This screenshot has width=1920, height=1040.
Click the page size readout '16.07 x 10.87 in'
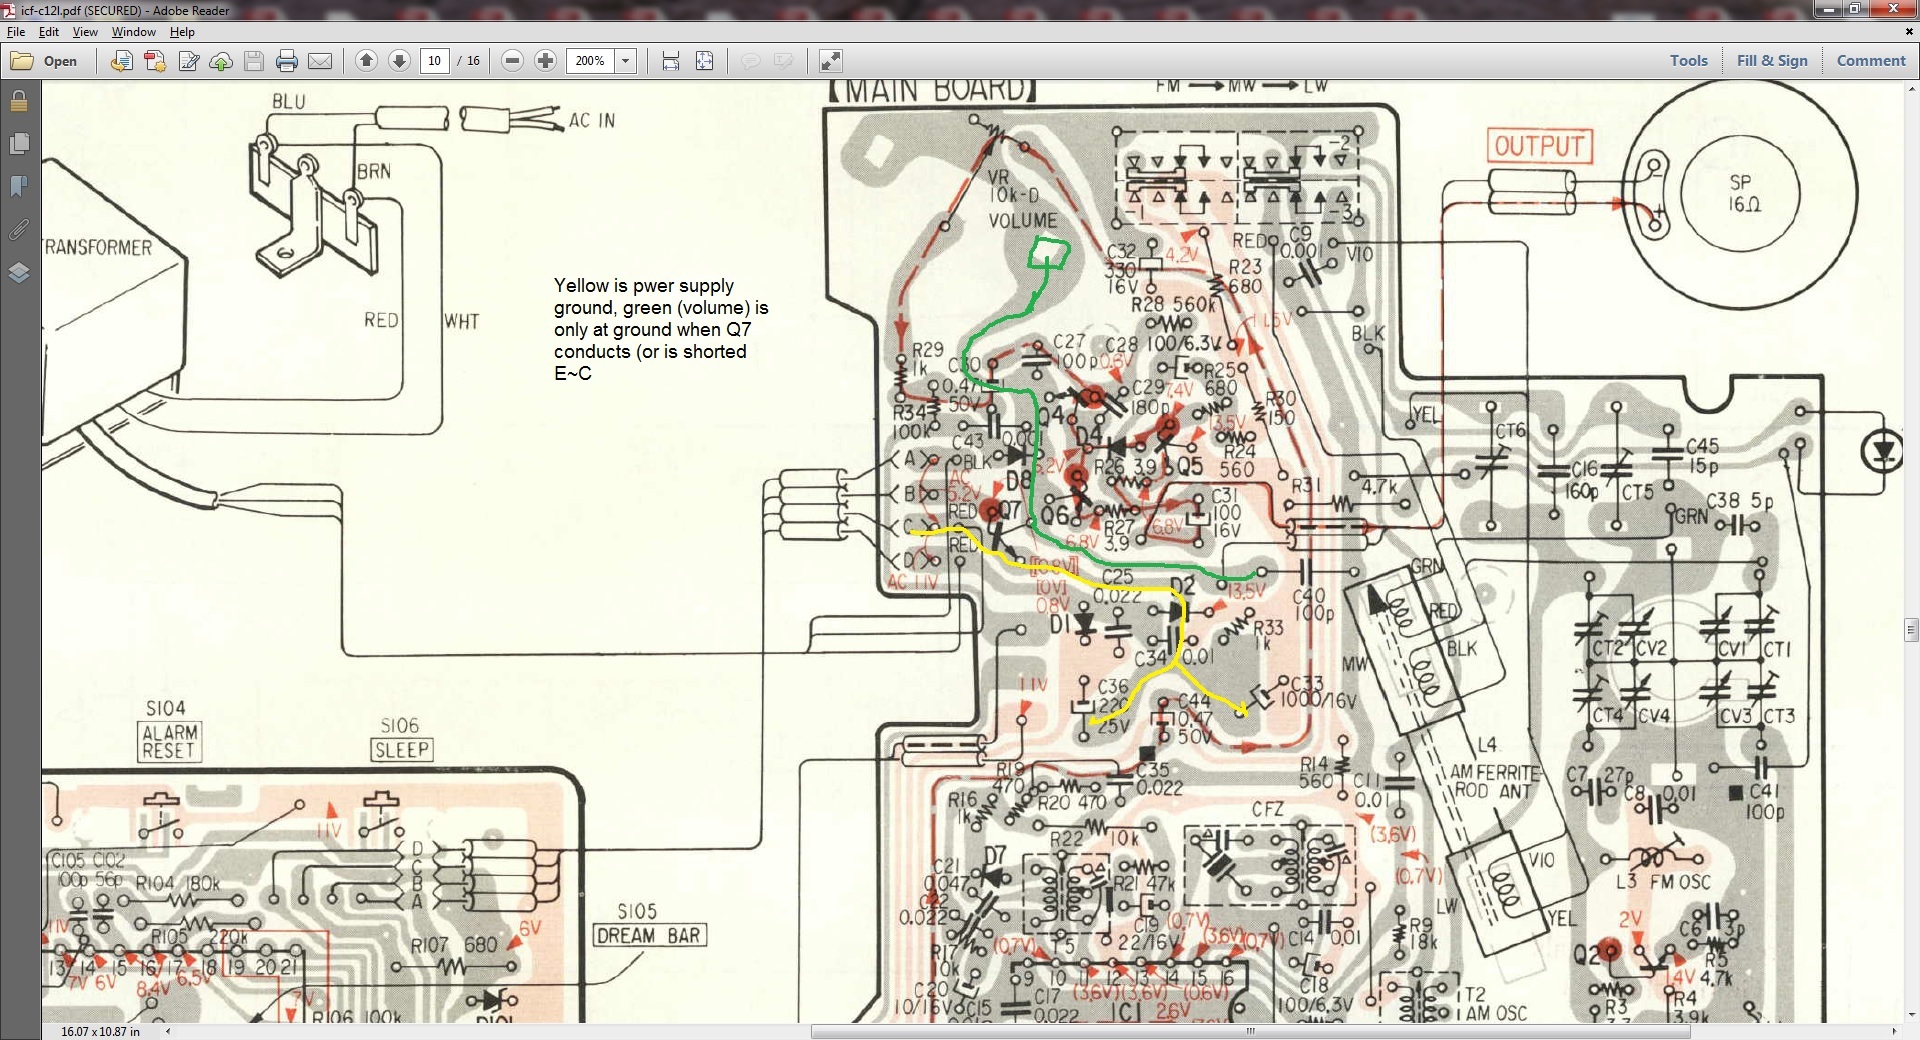(x=100, y=1031)
